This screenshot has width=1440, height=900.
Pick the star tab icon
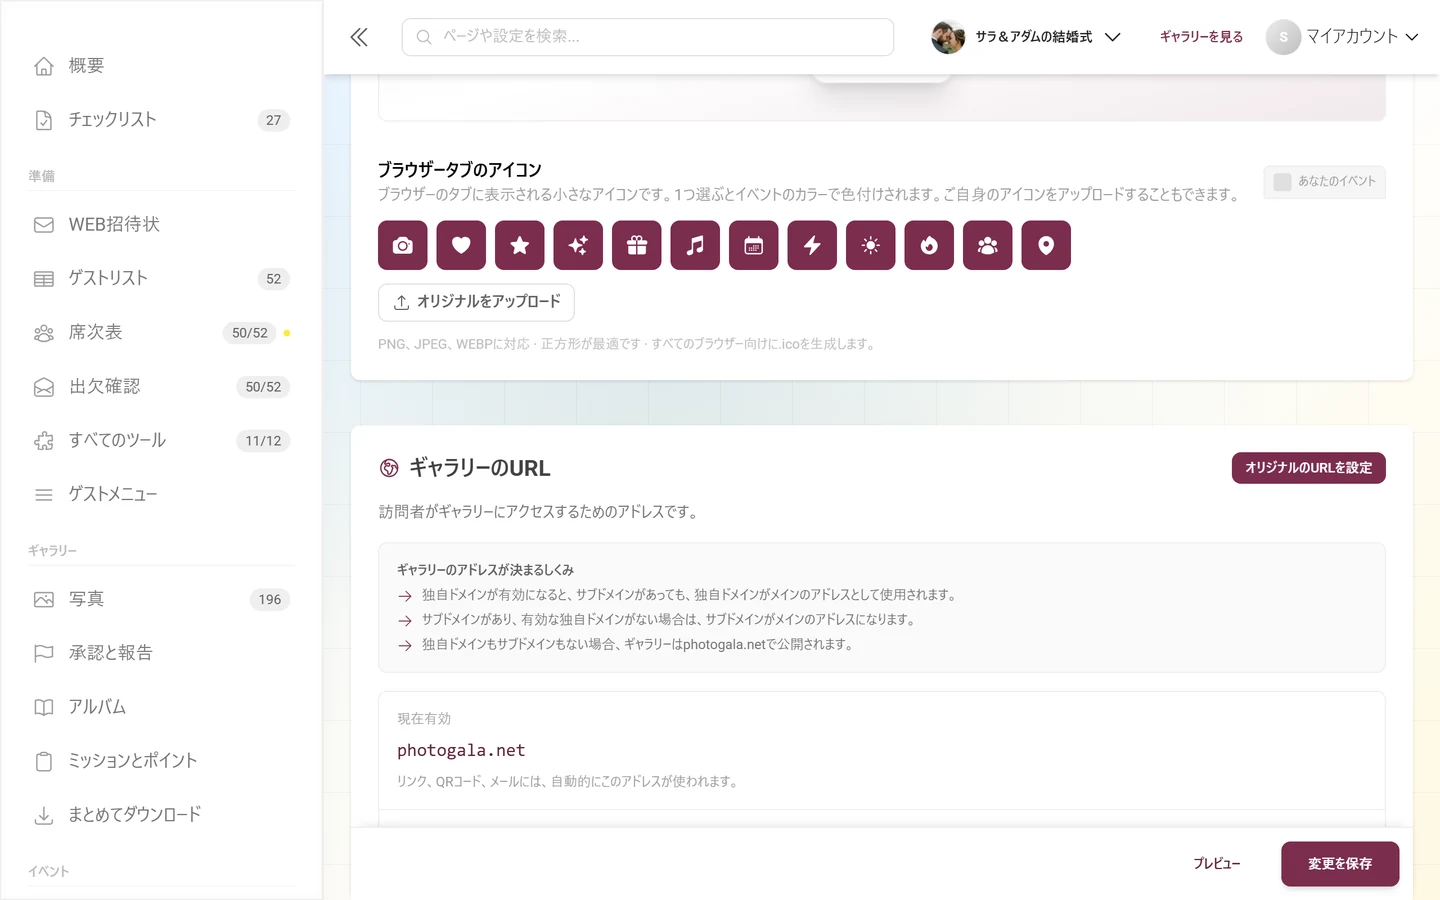pos(520,245)
